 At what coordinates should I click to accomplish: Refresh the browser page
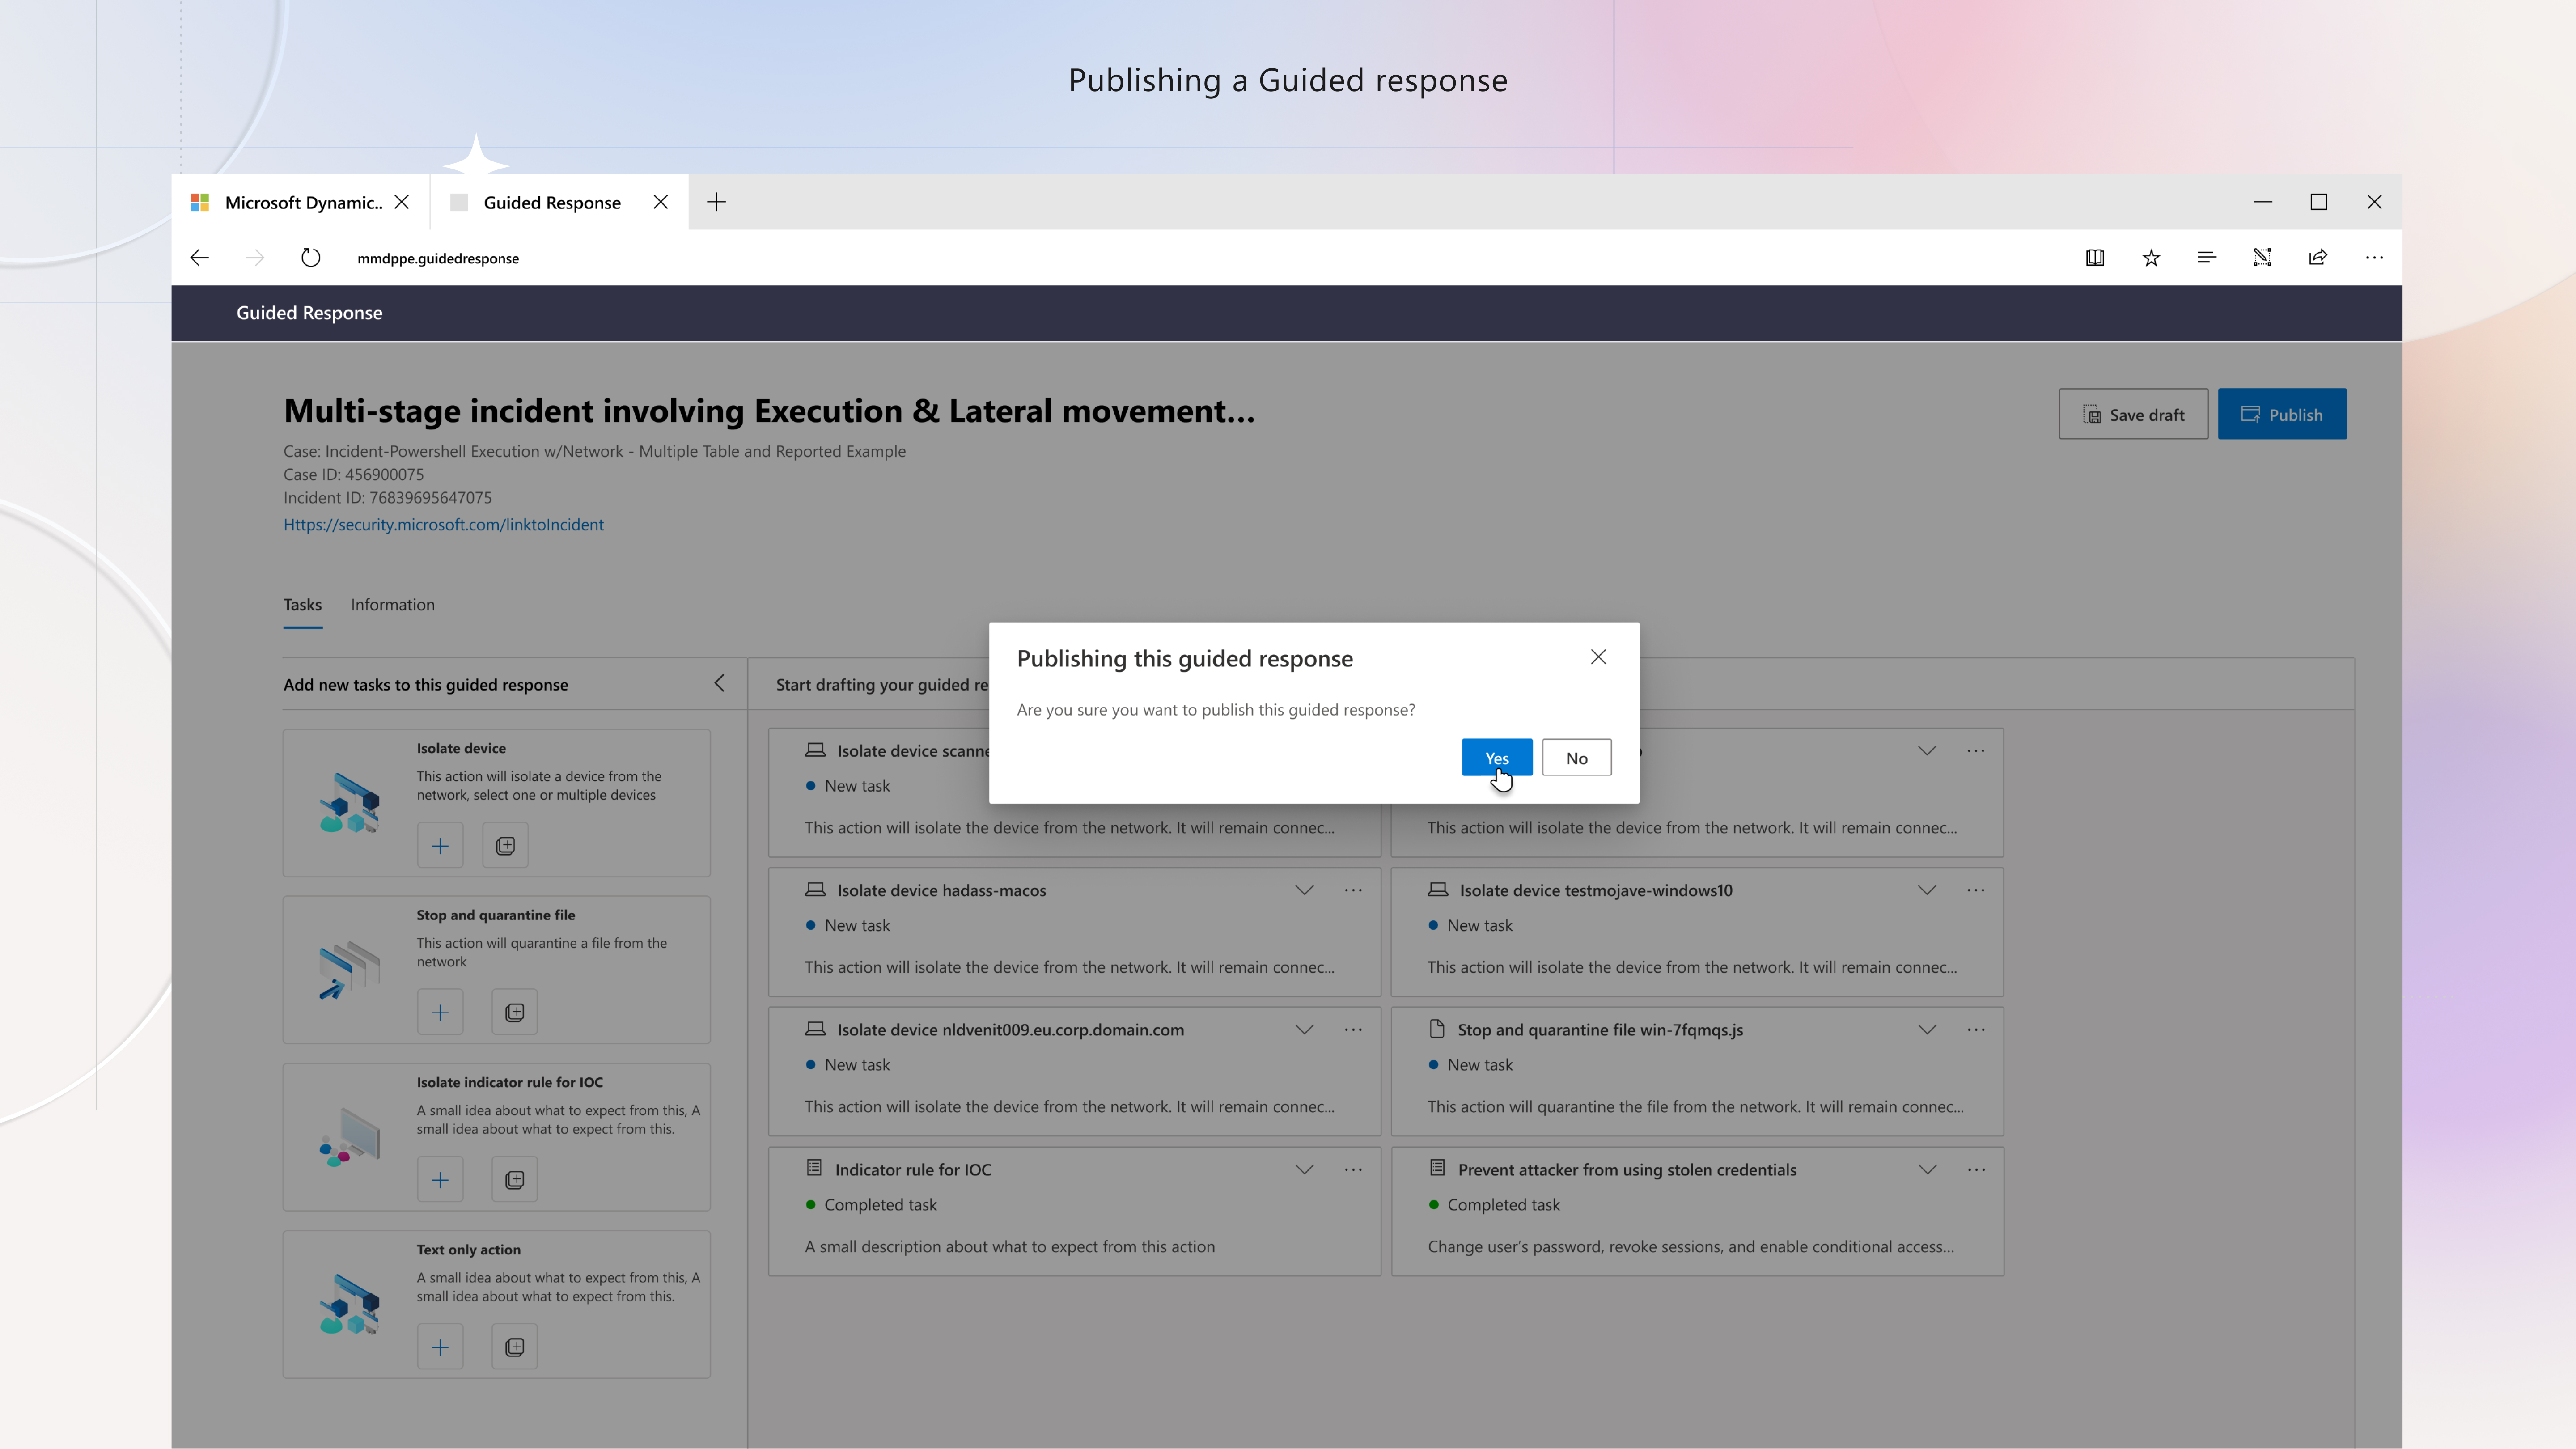coord(311,258)
